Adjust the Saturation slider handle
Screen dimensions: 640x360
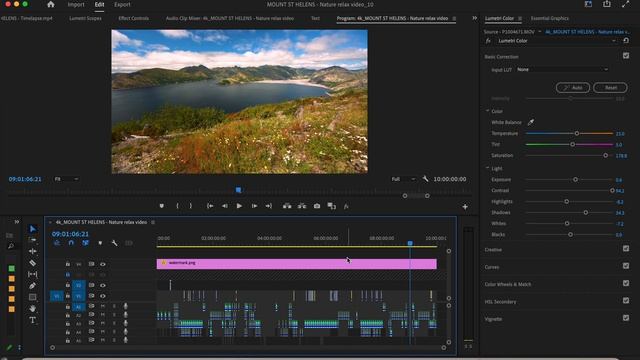605,156
